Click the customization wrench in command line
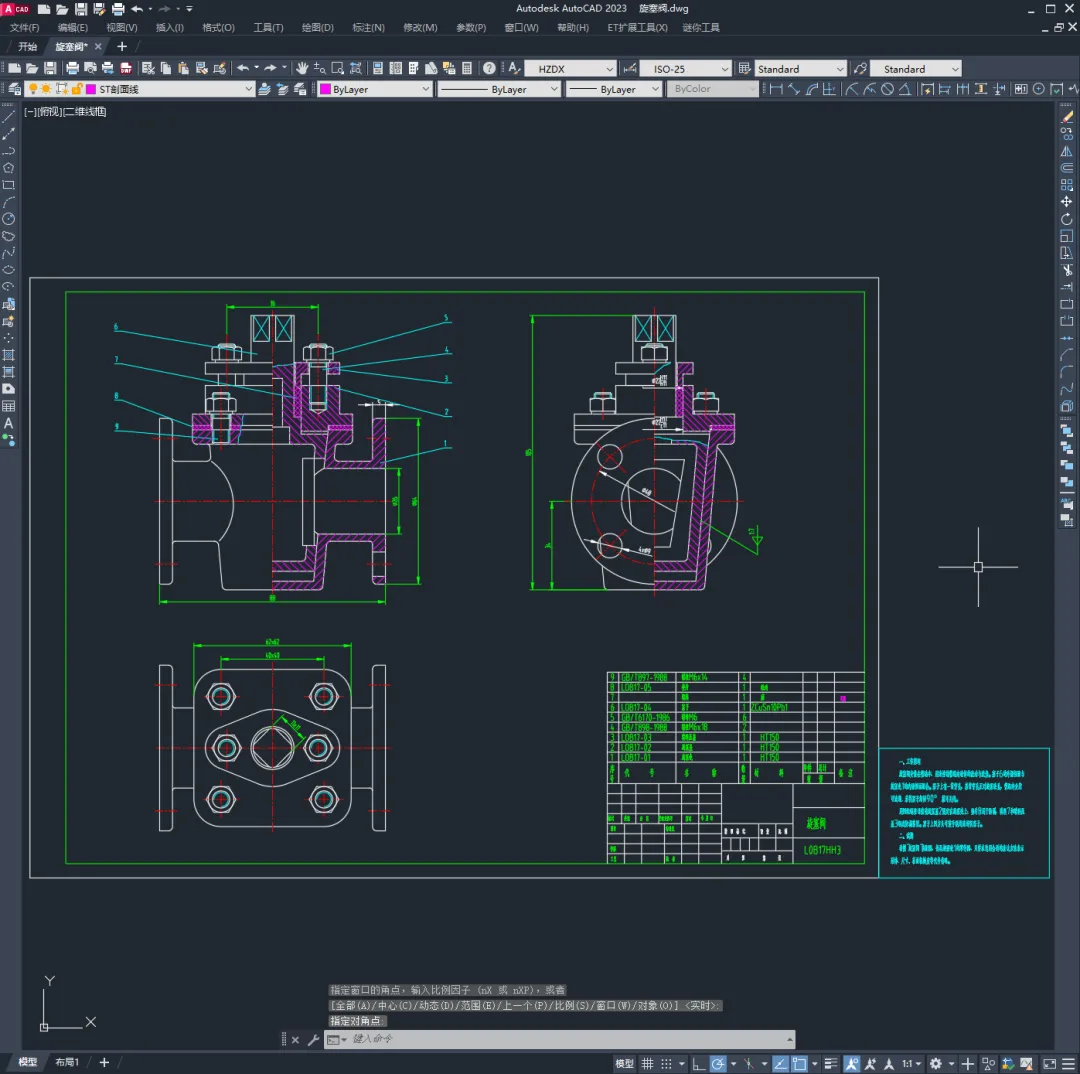Image resolution: width=1080 pixels, height=1074 pixels. (x=313, y=1040)
